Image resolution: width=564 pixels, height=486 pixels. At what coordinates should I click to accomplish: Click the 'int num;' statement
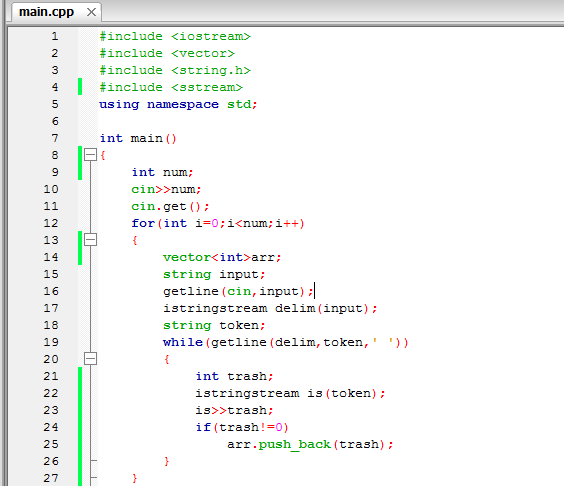(162, 172)
